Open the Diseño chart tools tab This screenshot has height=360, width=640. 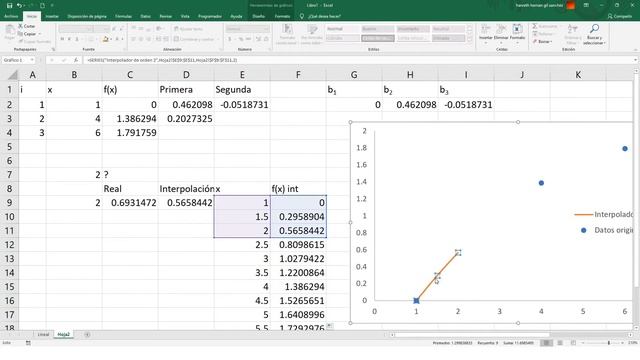(258, 16)
